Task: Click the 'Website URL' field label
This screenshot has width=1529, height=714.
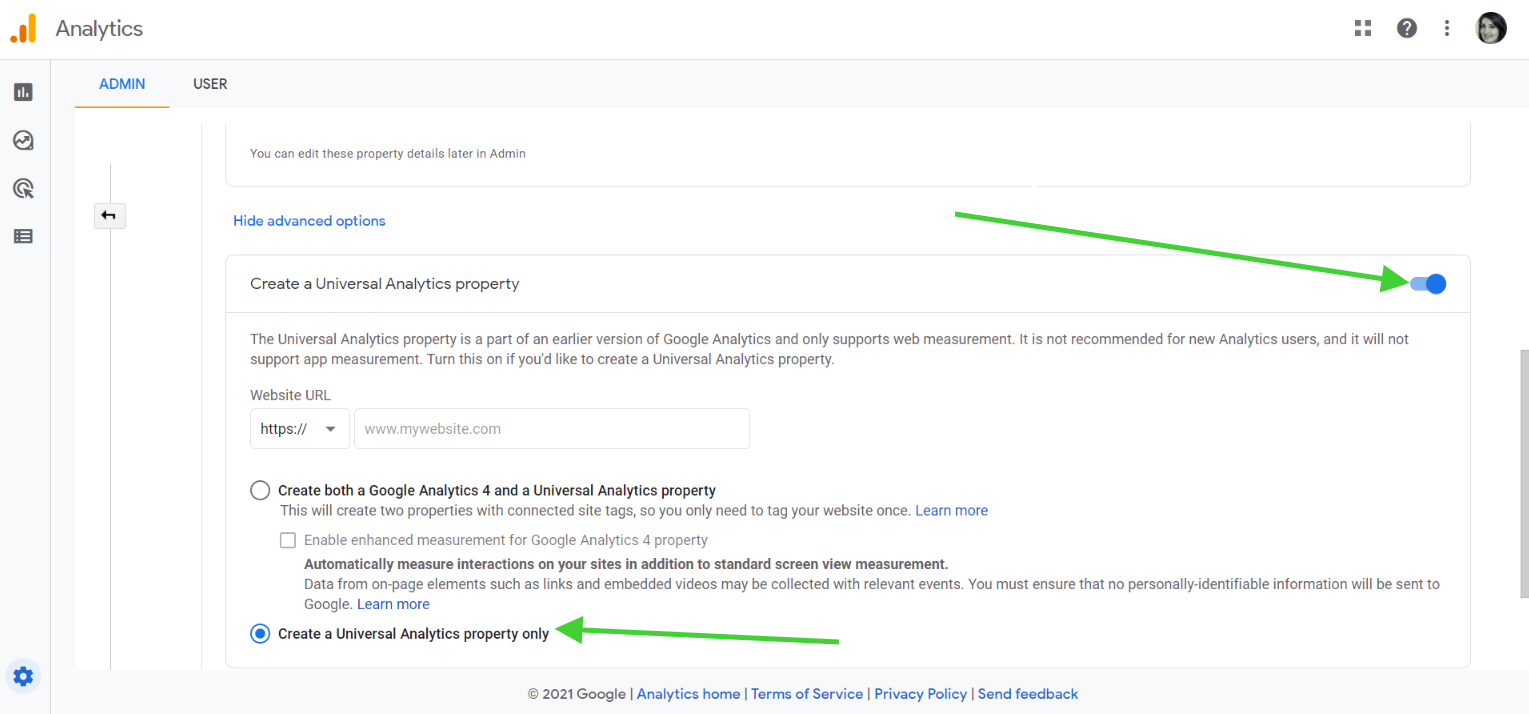Action: pos(290,395)
